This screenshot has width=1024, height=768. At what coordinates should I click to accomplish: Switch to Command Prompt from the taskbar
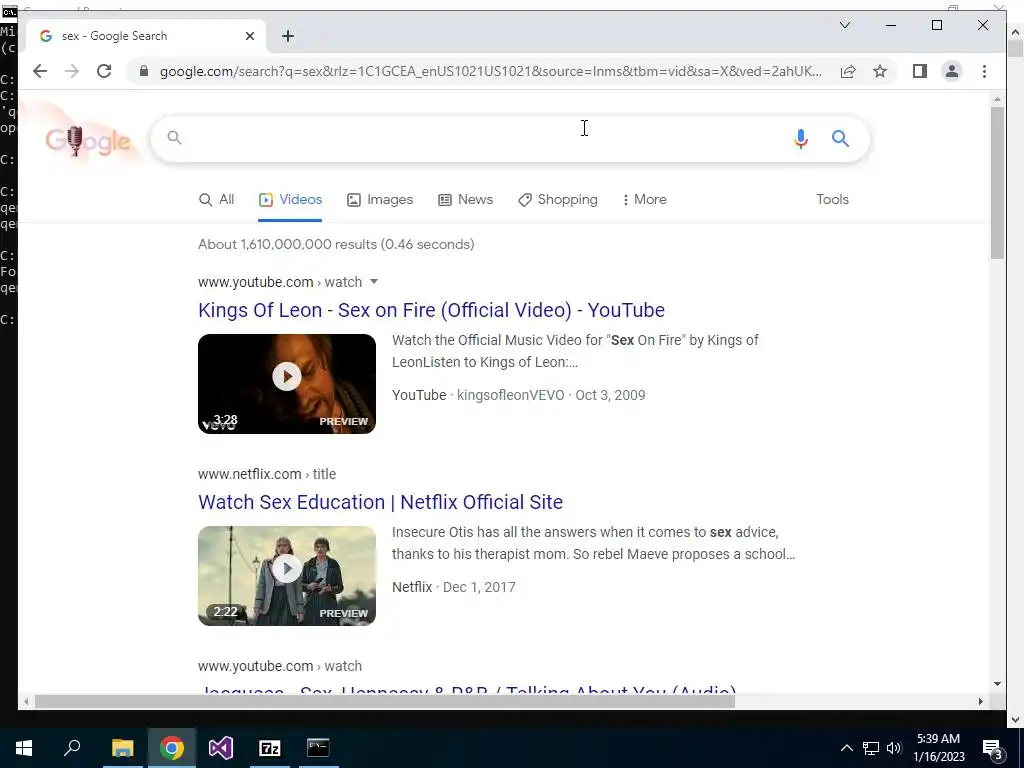point(318,748)
